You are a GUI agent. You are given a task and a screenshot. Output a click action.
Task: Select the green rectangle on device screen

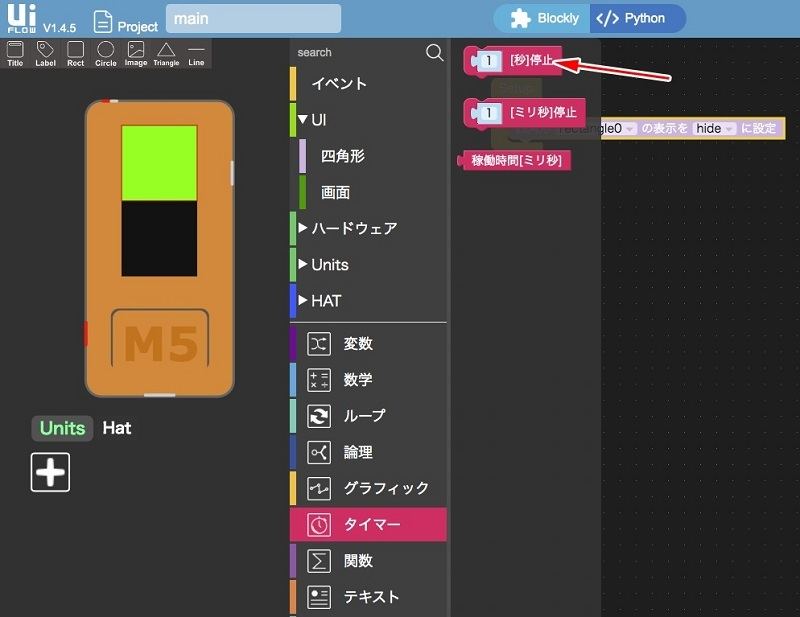click(159, 163)
